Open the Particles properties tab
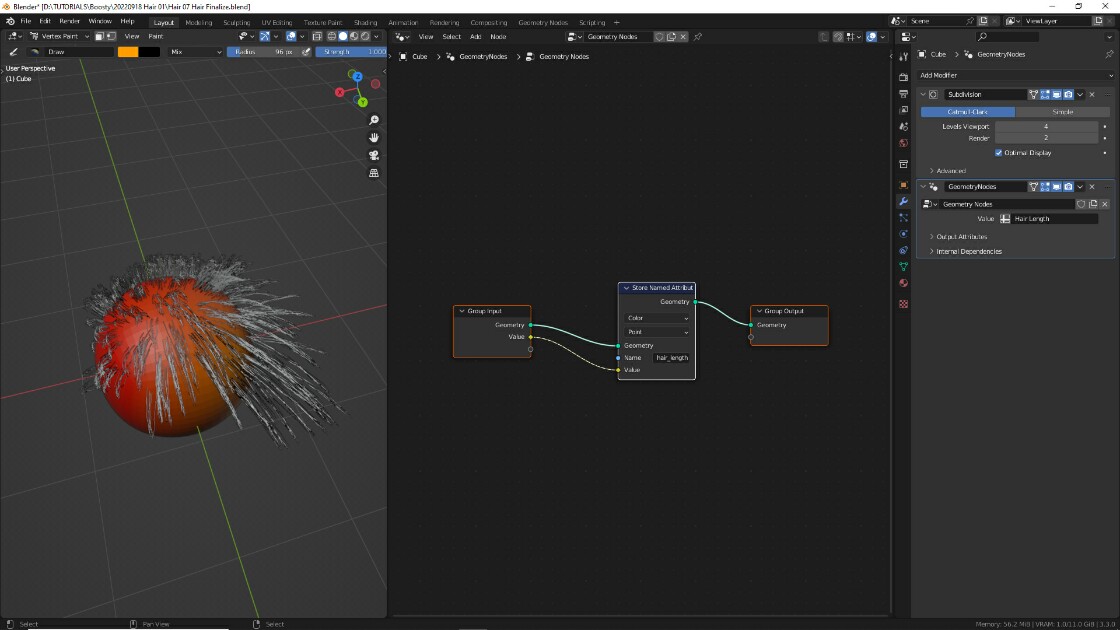 pos(904,218)
